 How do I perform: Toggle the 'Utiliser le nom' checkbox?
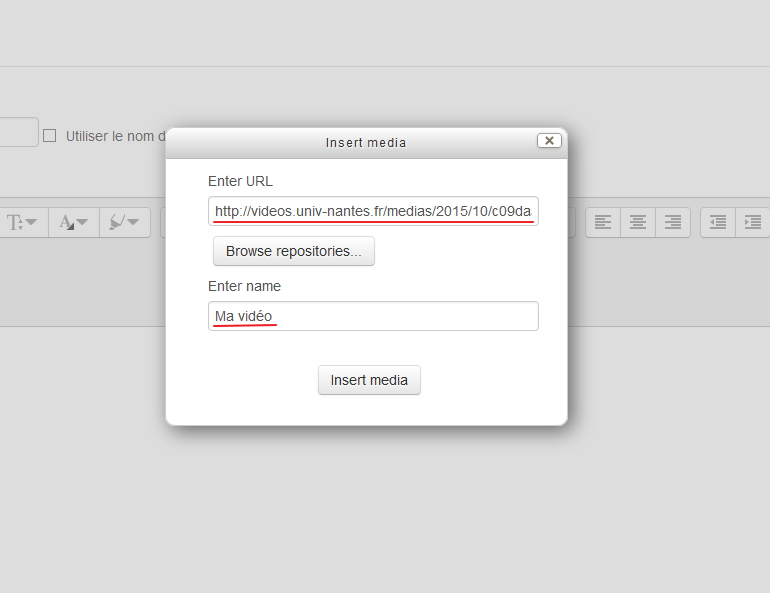pyautogui.click(x=49, y=135)
